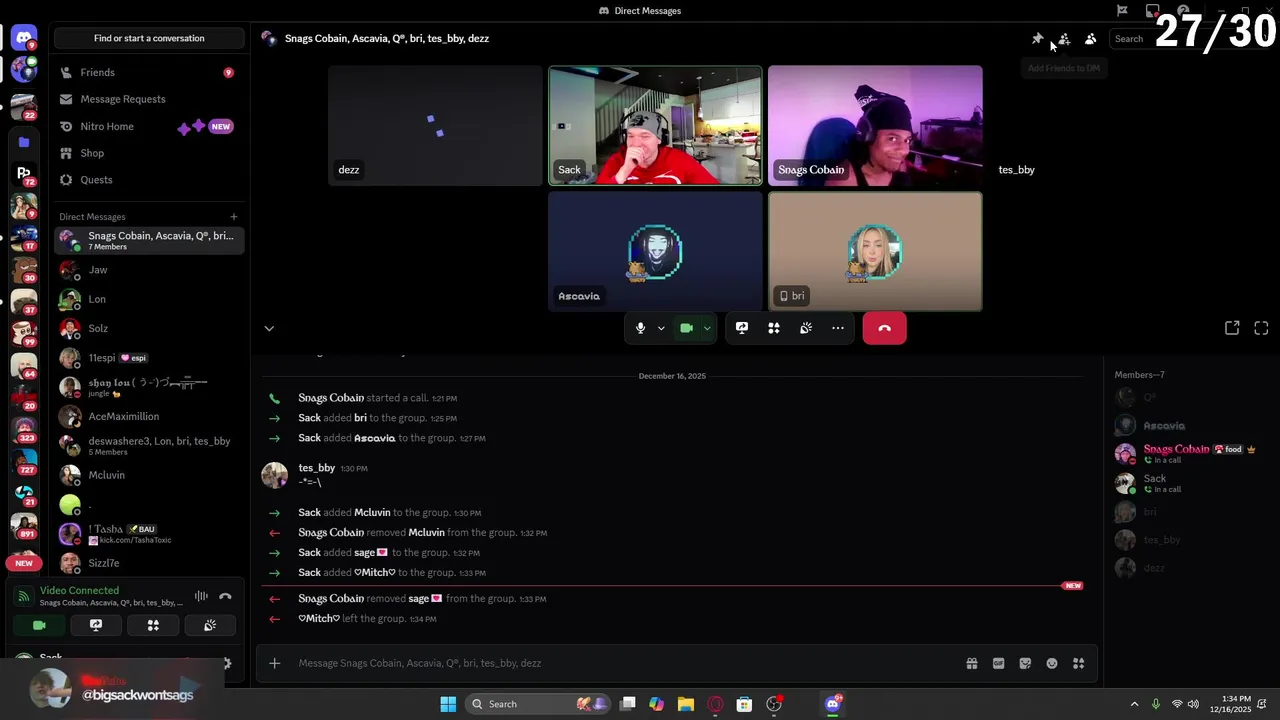This screenshot has width=1280, height=720.
Task: Select the Ascavia participant tile
Action: click(655, 251)
